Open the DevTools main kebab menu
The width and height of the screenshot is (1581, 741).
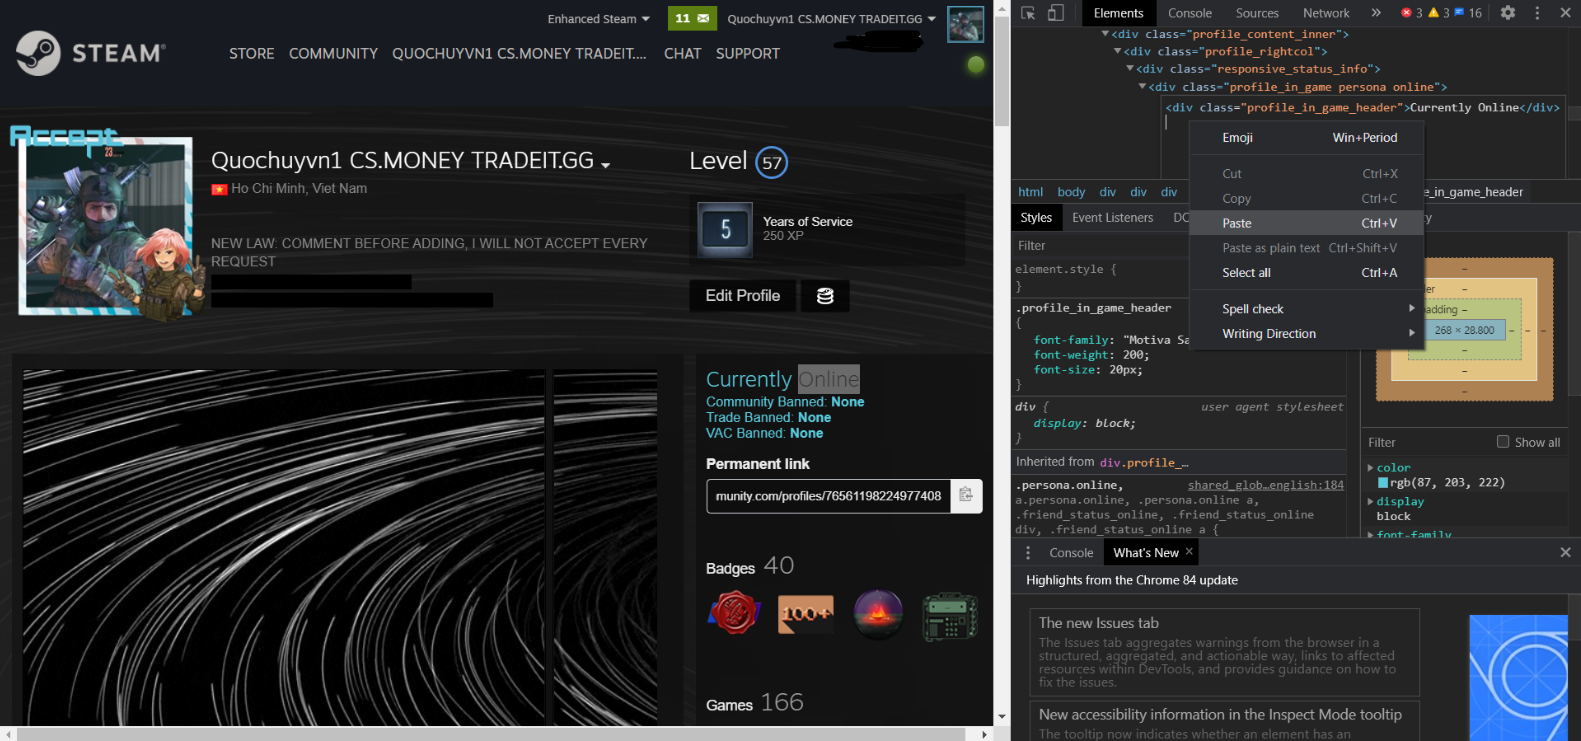pos(1537,13)
